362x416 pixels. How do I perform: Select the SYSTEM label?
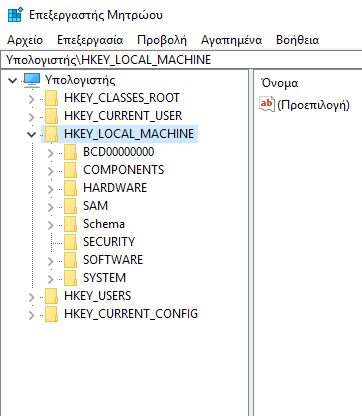104,278
